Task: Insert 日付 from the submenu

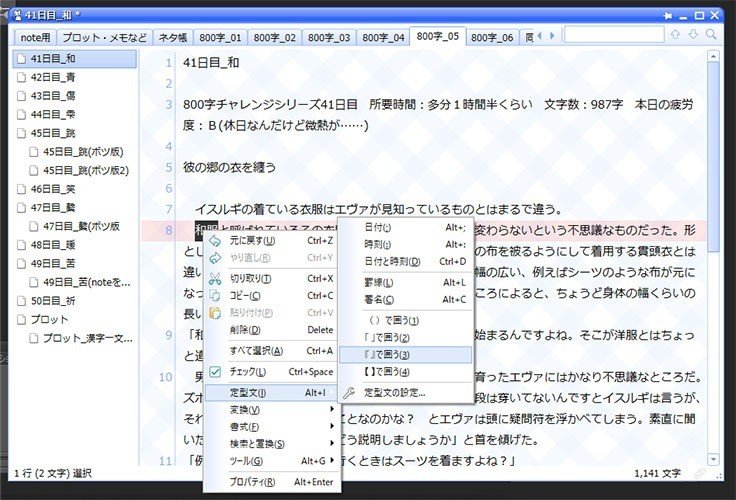Action: point(406,228)
